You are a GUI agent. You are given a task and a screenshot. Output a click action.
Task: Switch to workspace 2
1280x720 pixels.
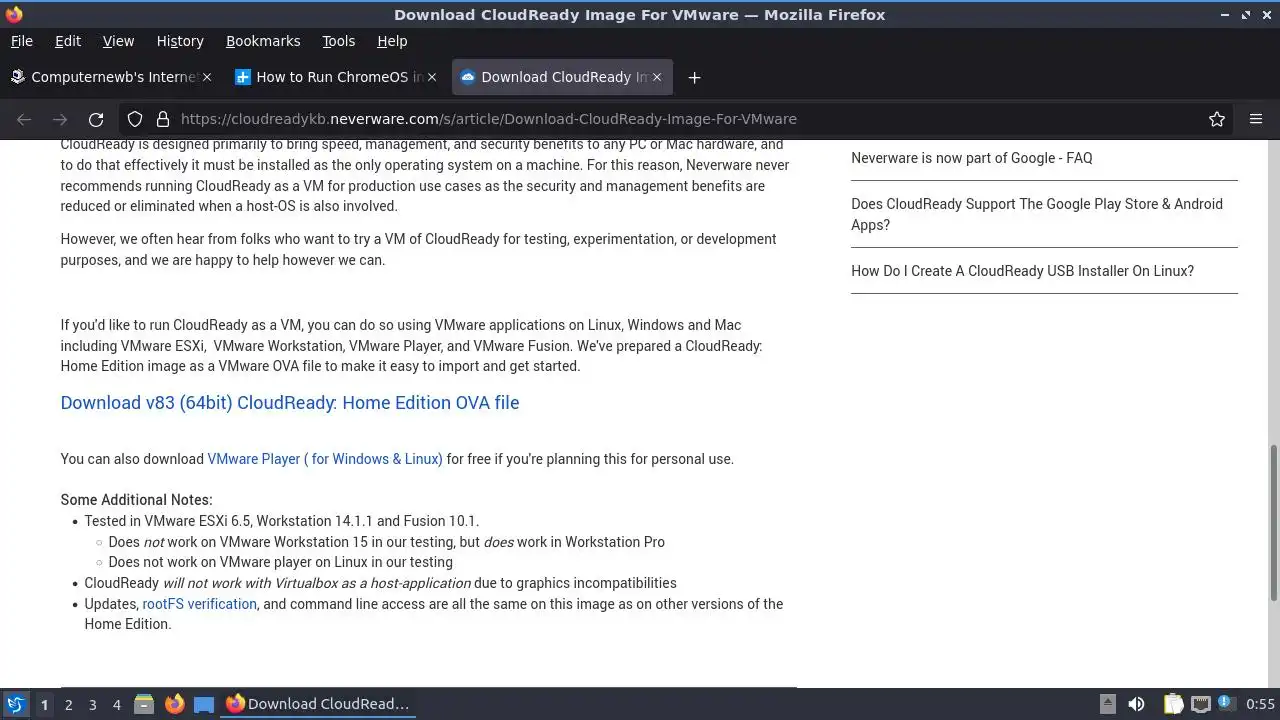(x=68, y=704)
